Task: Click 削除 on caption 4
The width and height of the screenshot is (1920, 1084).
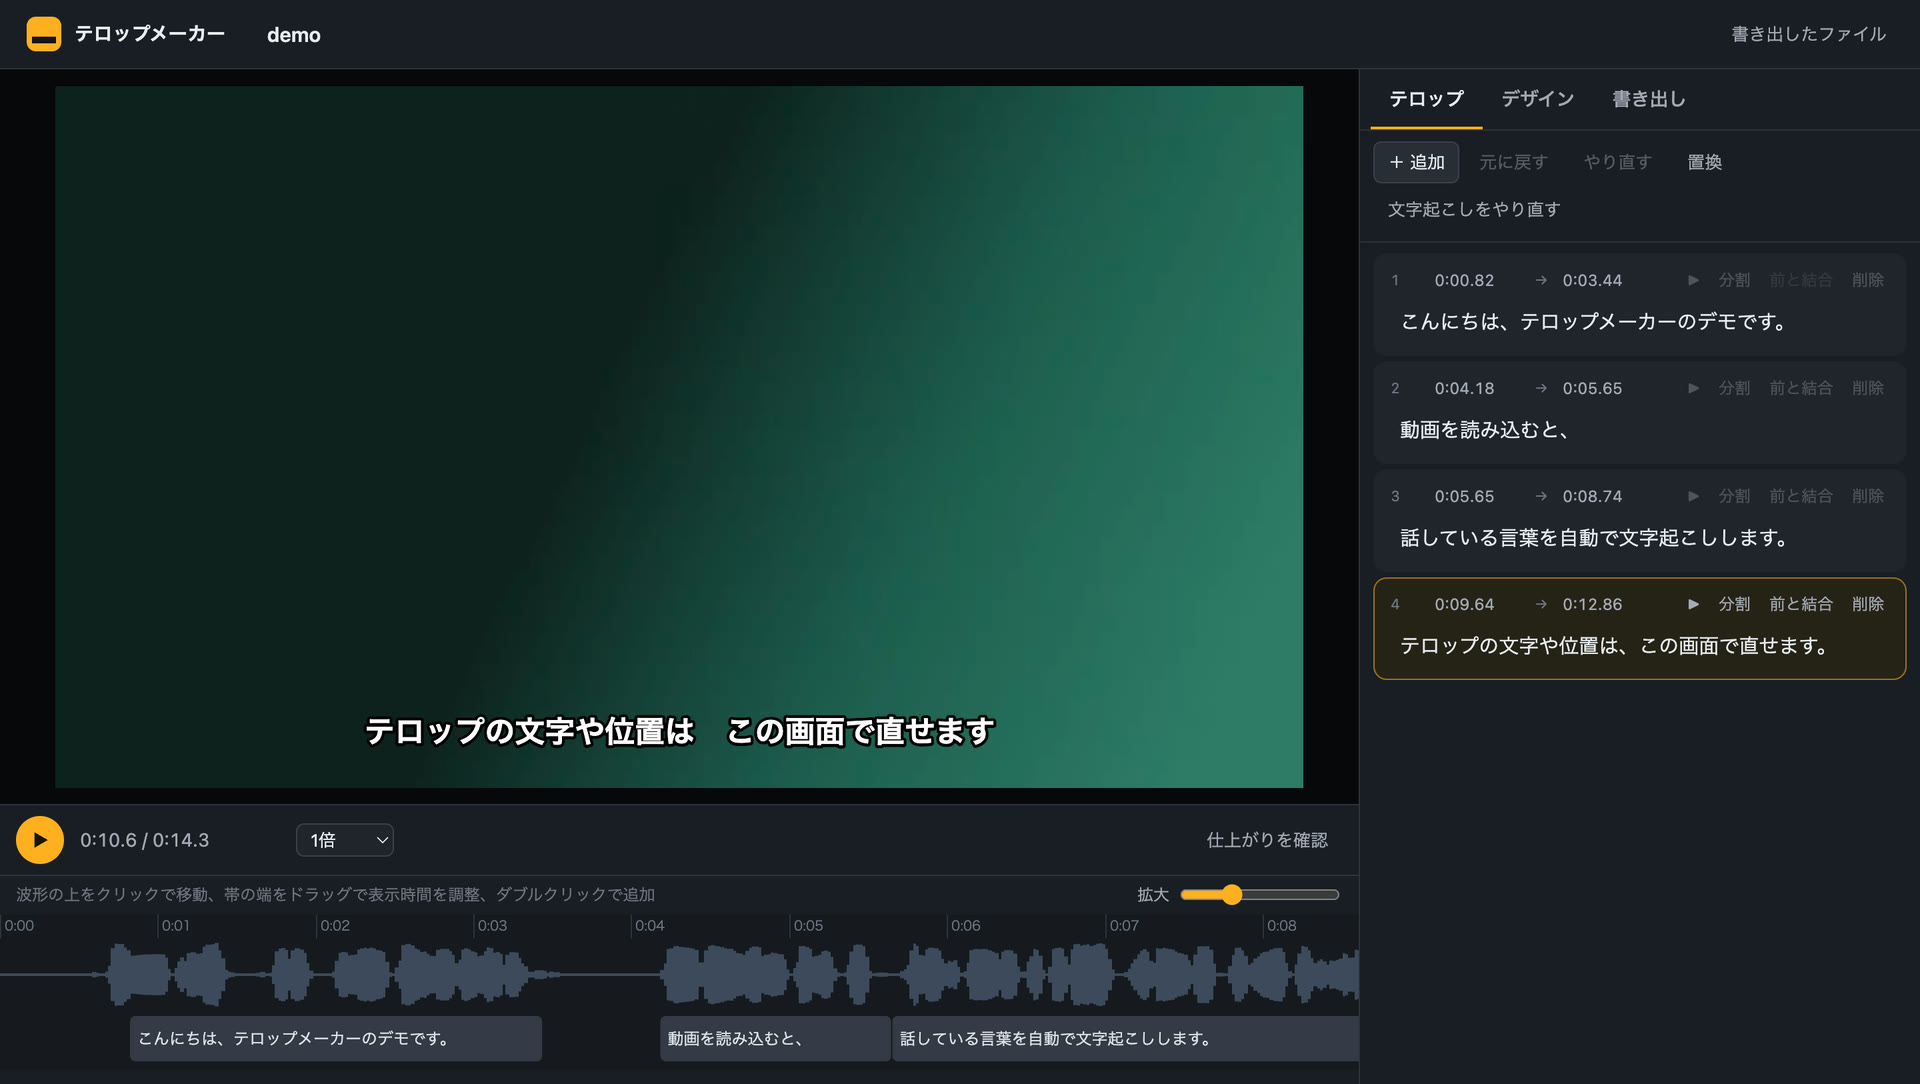Action: point(1867,604)
